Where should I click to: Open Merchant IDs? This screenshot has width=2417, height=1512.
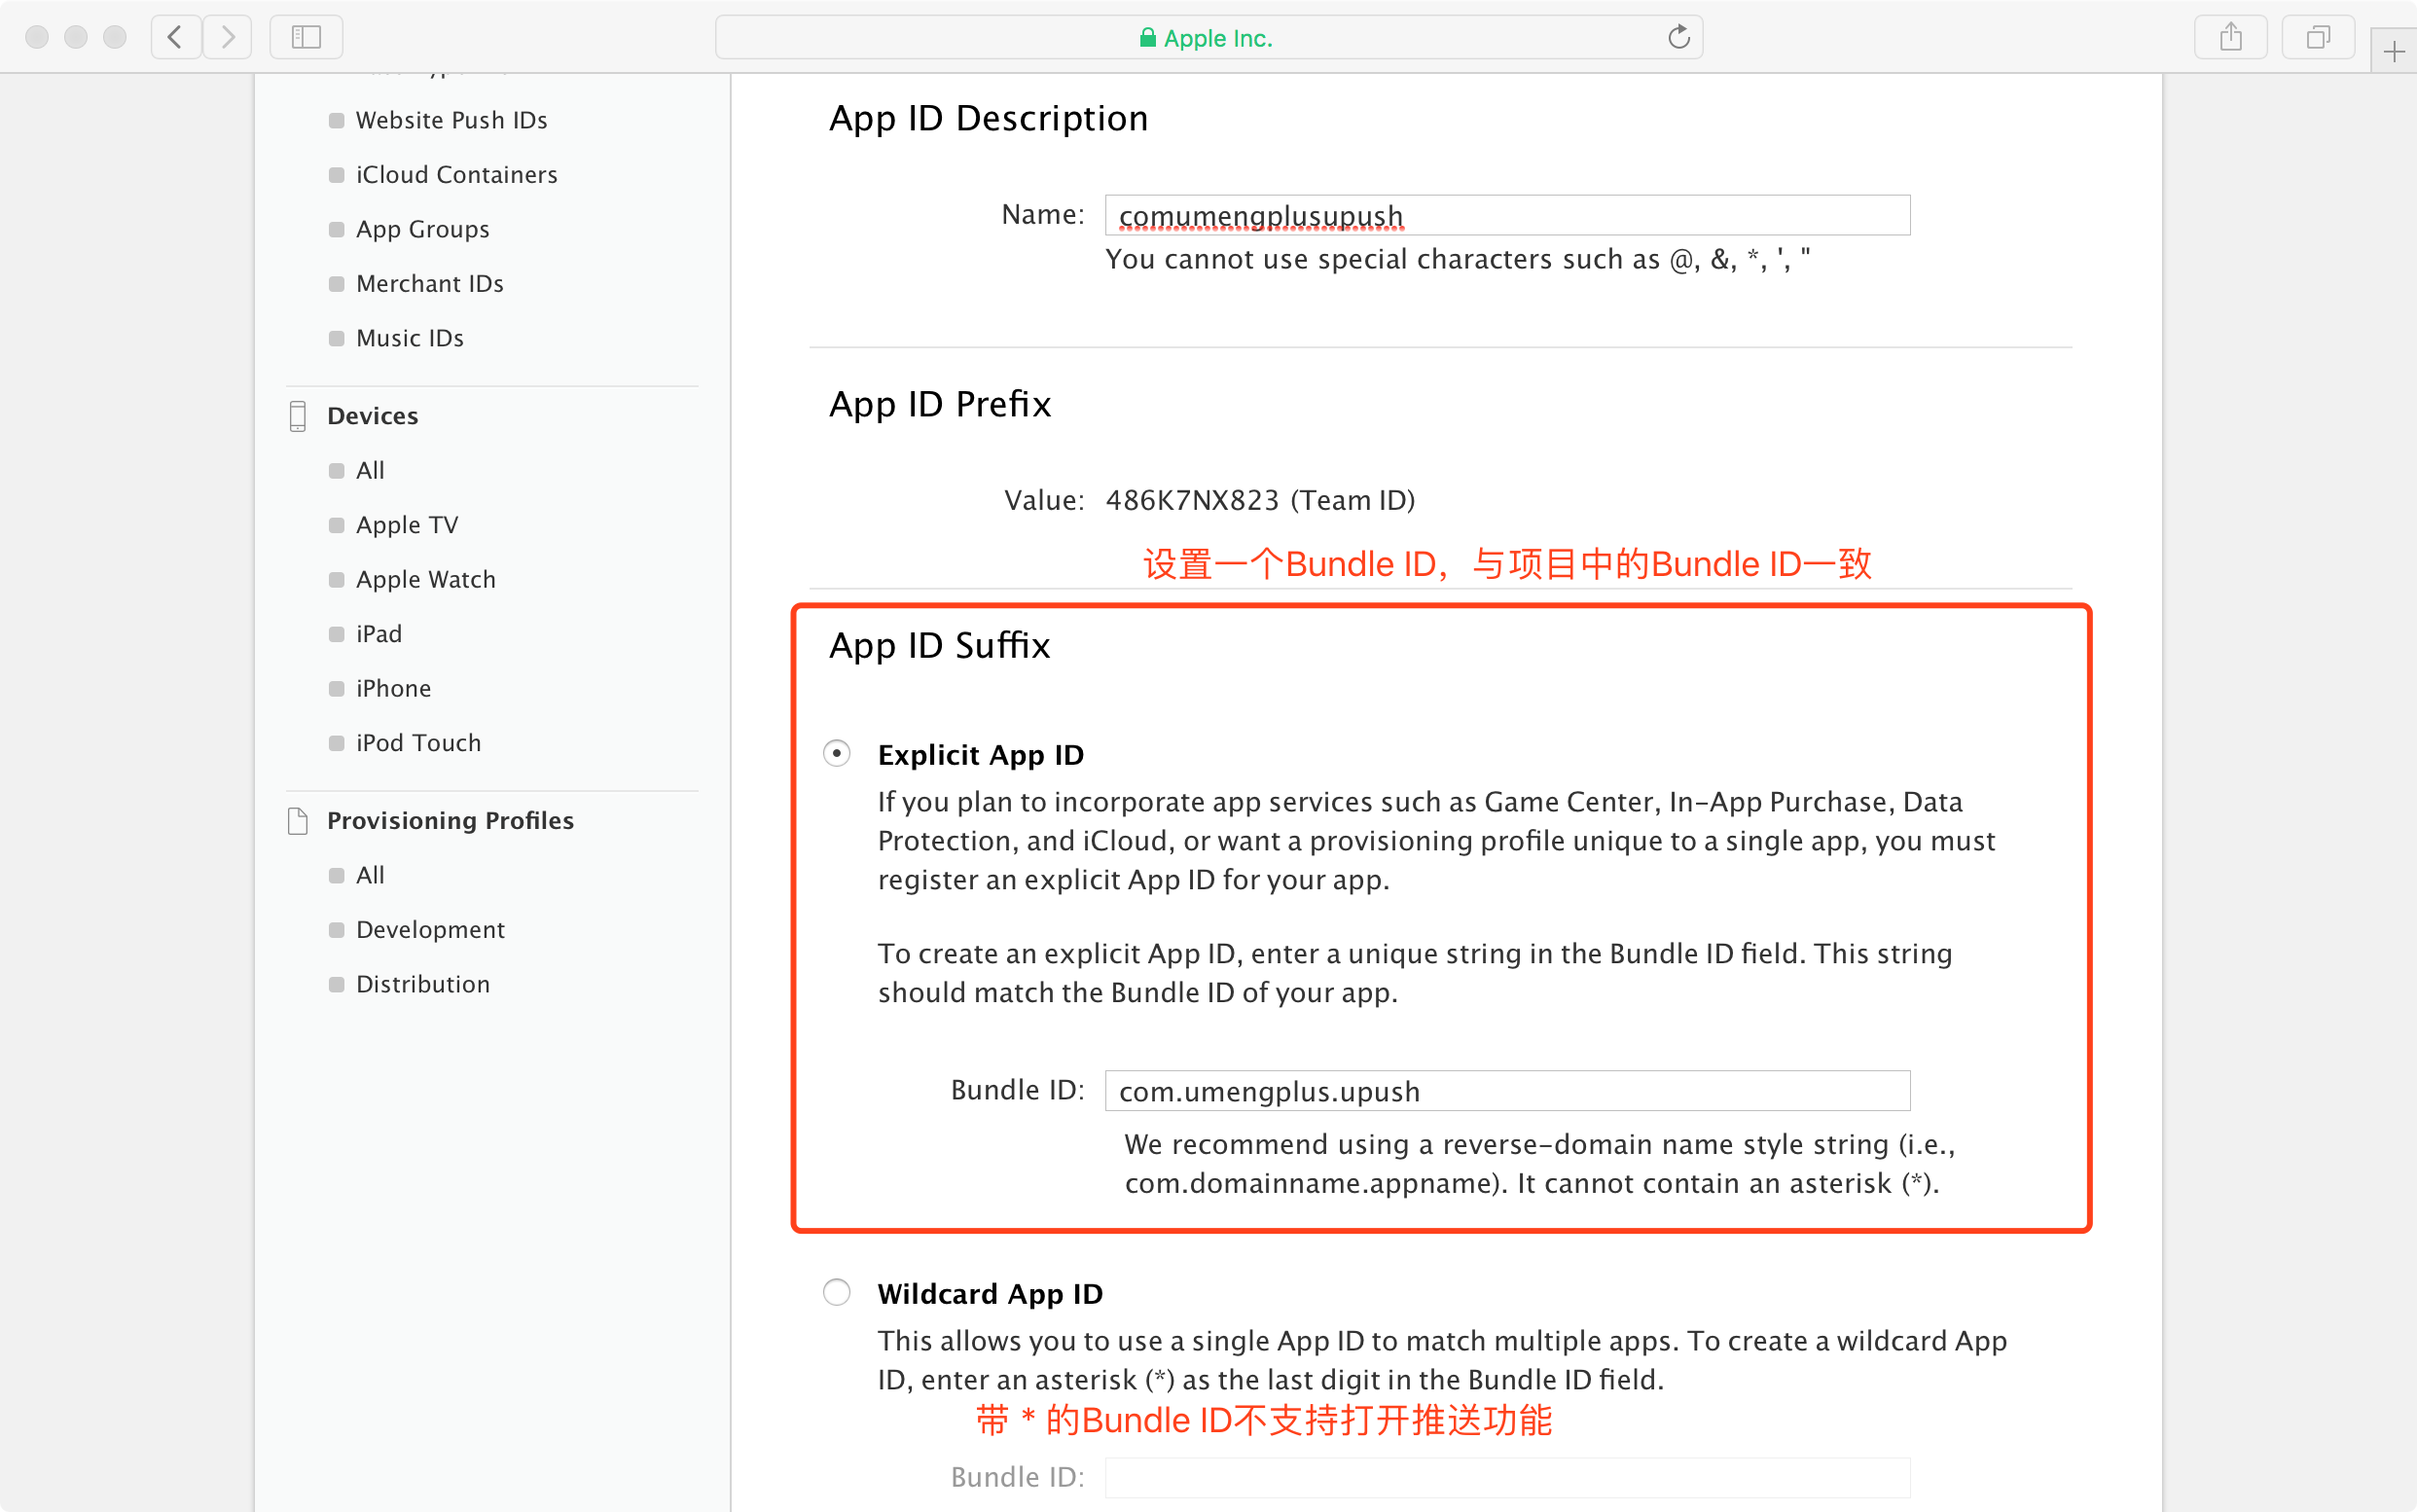[x=430, y=284]
